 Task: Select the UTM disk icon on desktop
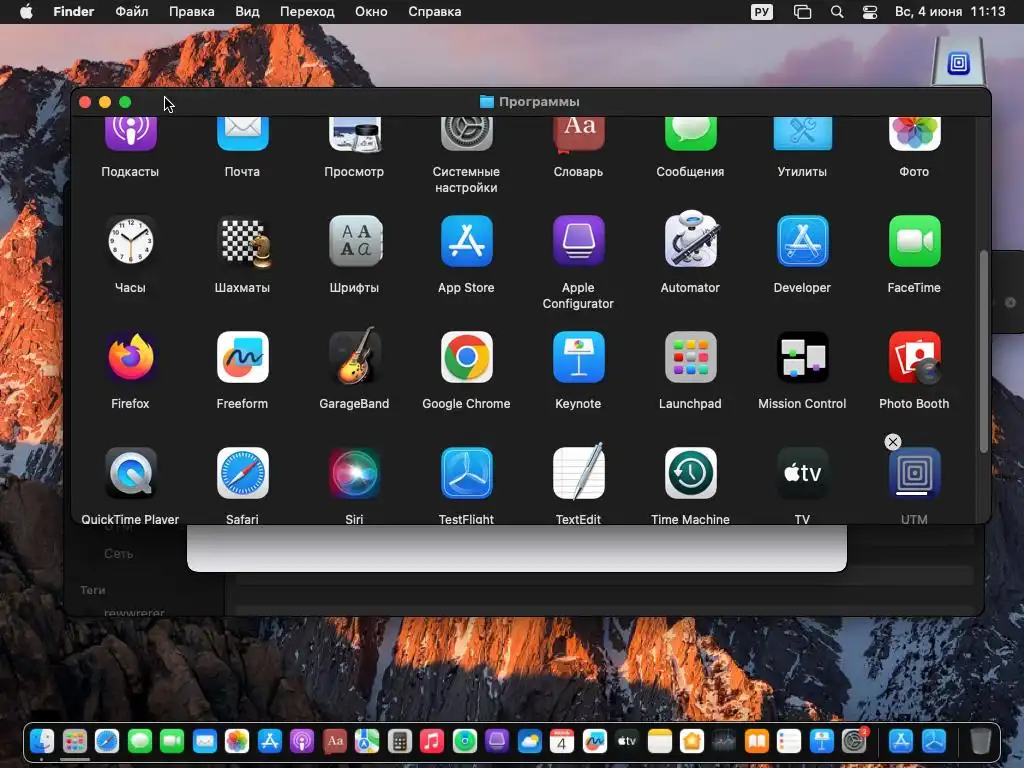(x=958, y=61)
